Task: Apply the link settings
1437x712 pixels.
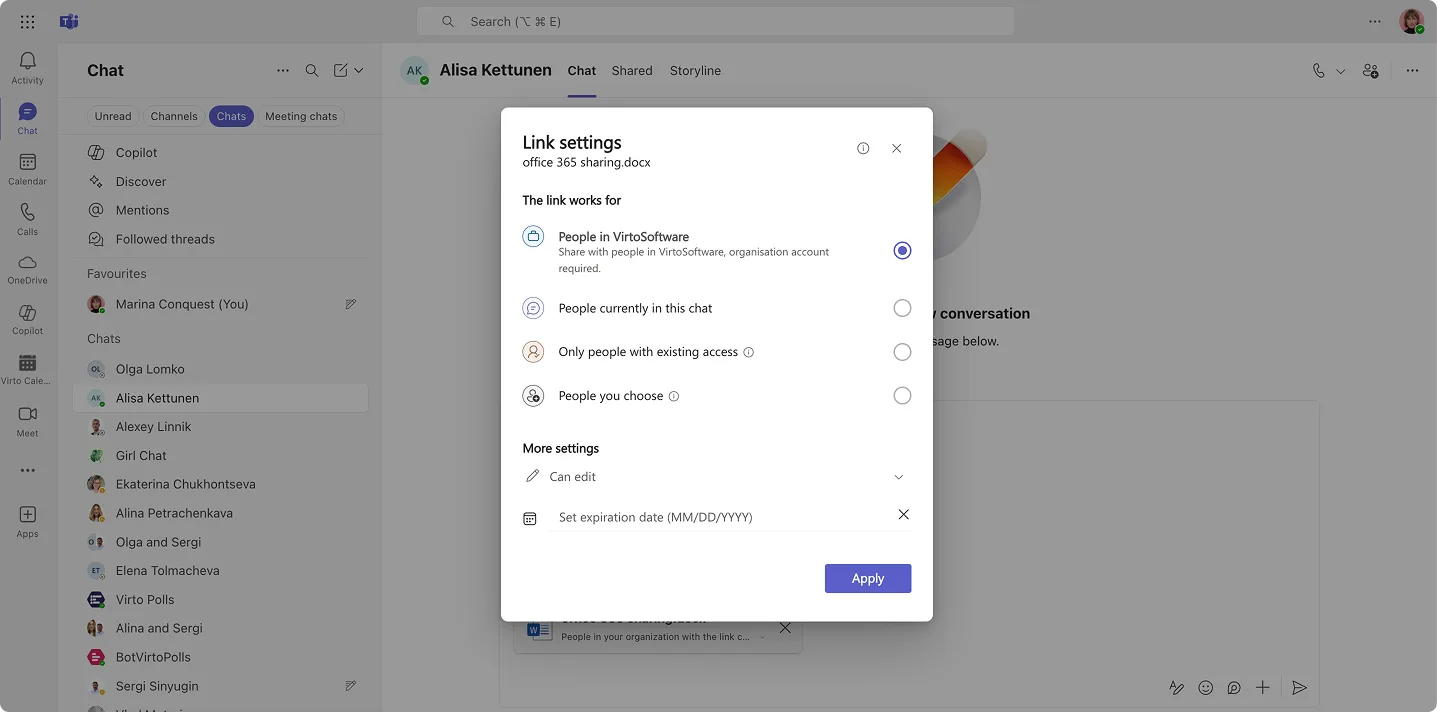Action: click(x=867, y=578)
